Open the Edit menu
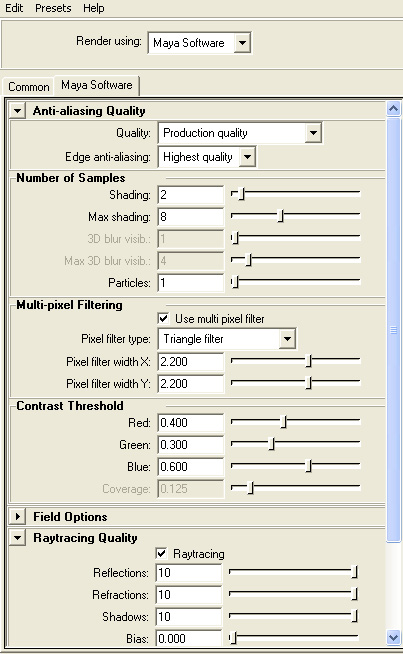 tap(14, 8)
